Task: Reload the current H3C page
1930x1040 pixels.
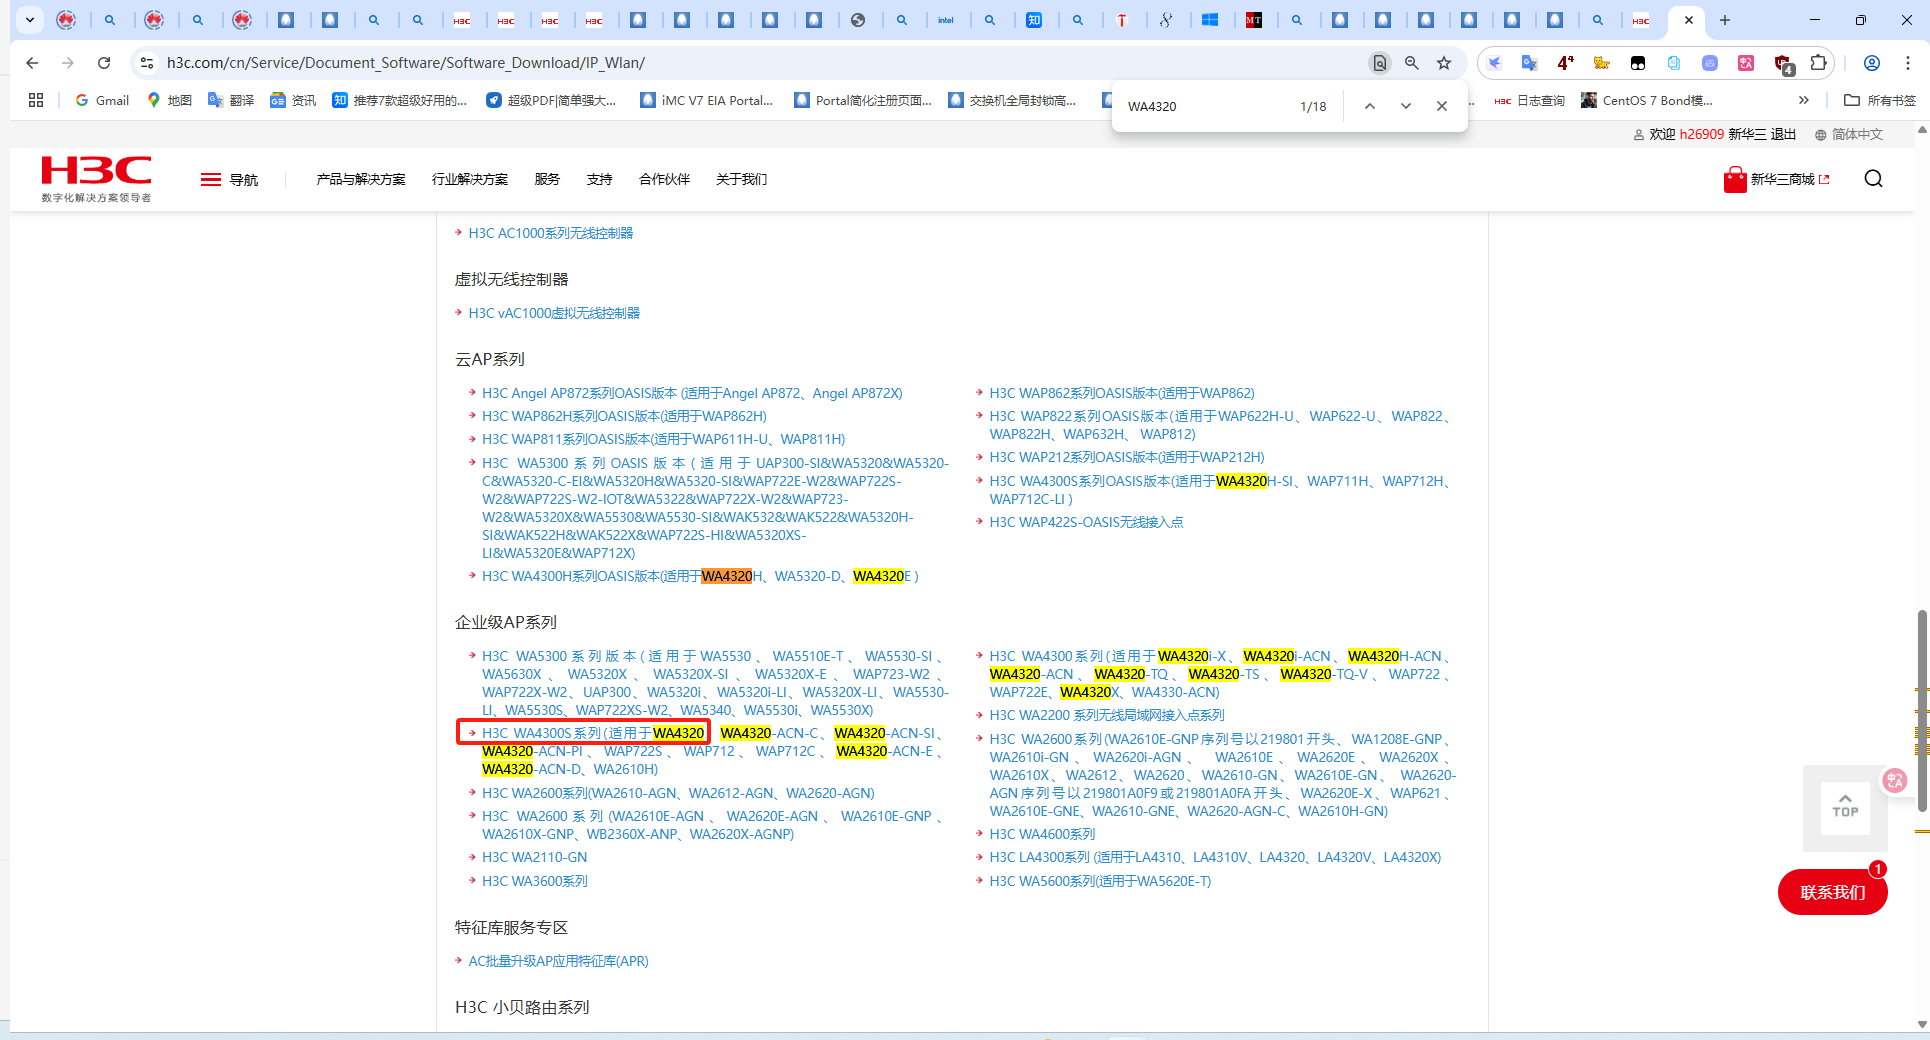Action: pos(104,63)
